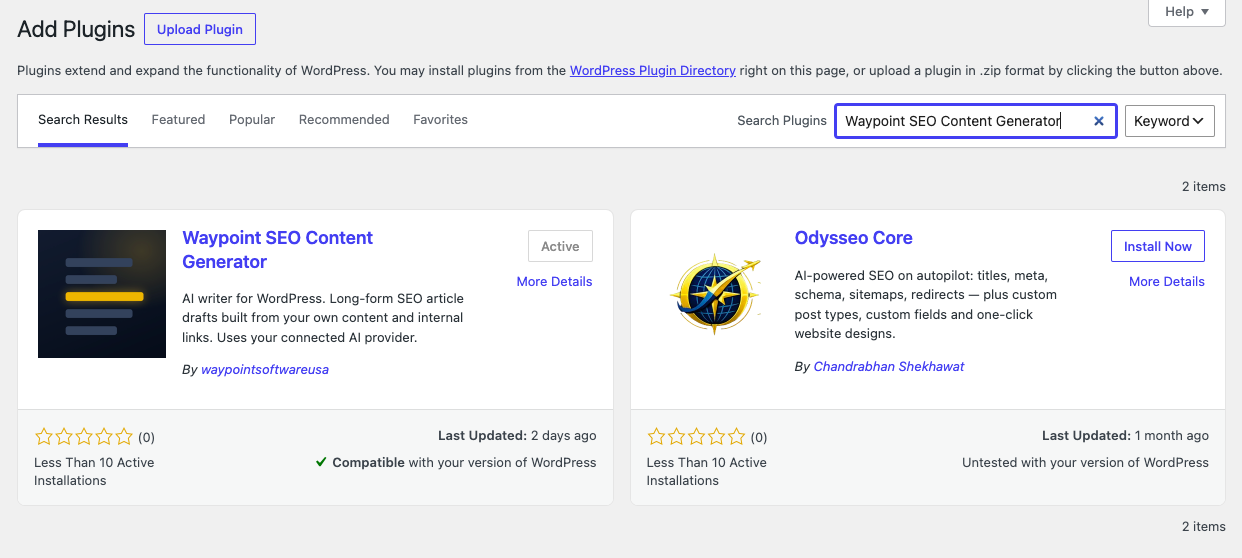Open the WordPress Plugin Directory link

coord(653,71)
